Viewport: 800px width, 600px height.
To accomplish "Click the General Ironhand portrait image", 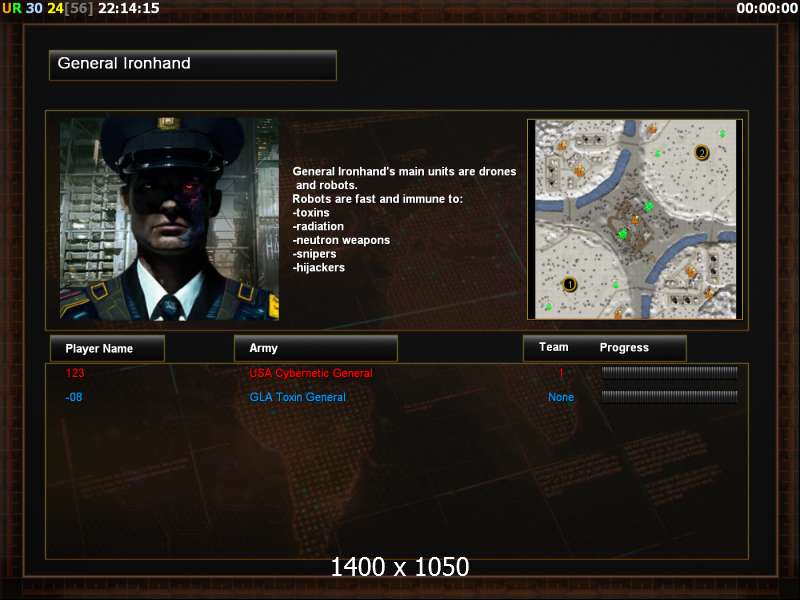I will tap(169, 219).
